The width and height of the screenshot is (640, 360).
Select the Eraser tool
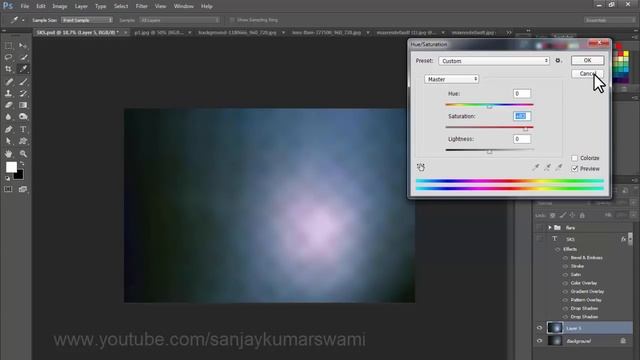pyautogui.click(x=8, y=105)
